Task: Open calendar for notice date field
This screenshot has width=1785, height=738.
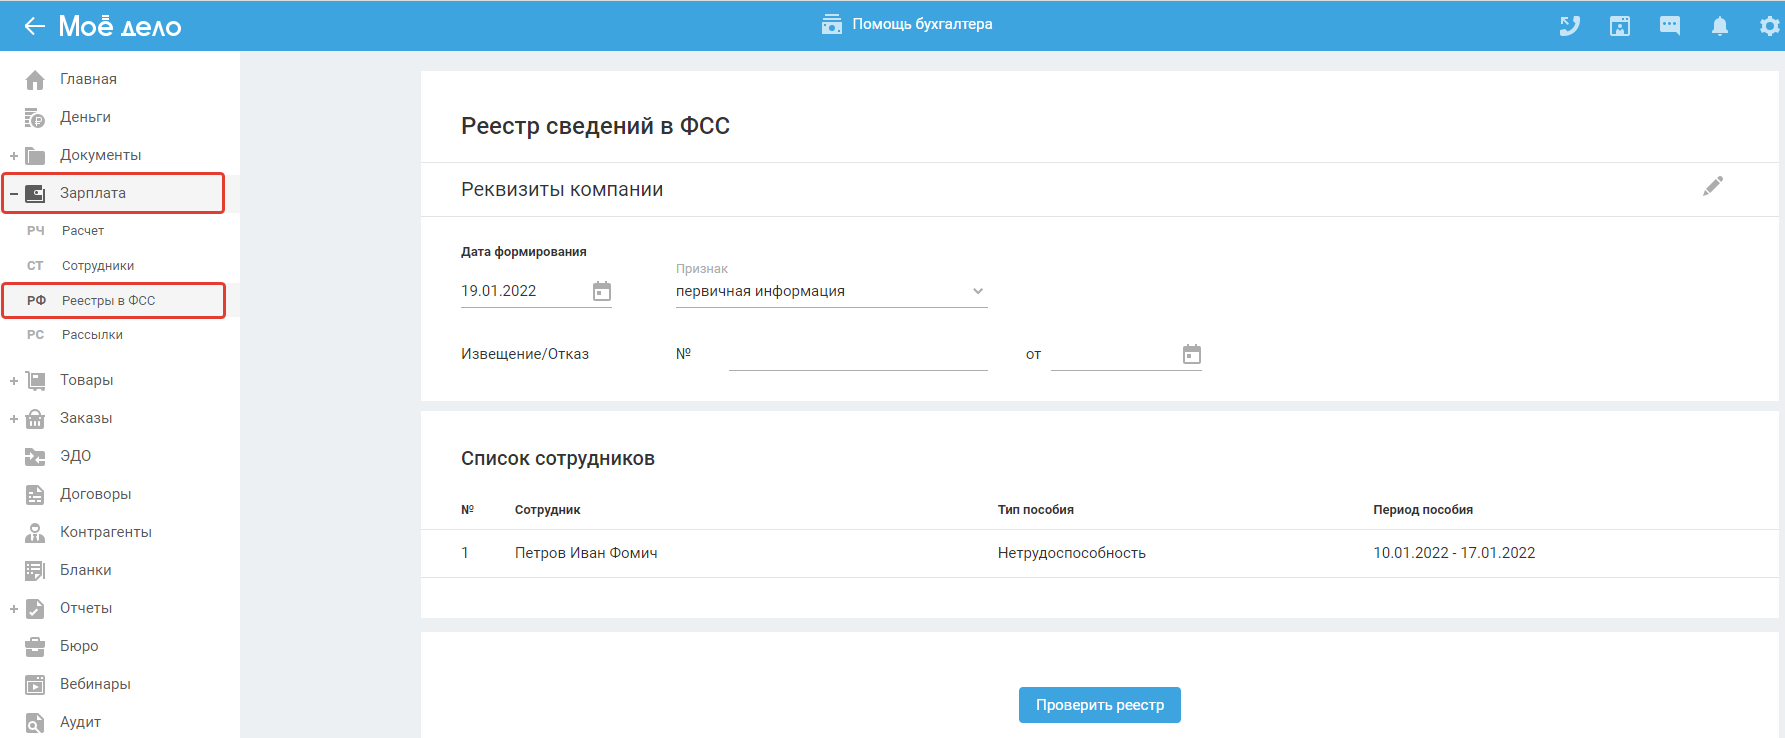Action: point(1192,354)
